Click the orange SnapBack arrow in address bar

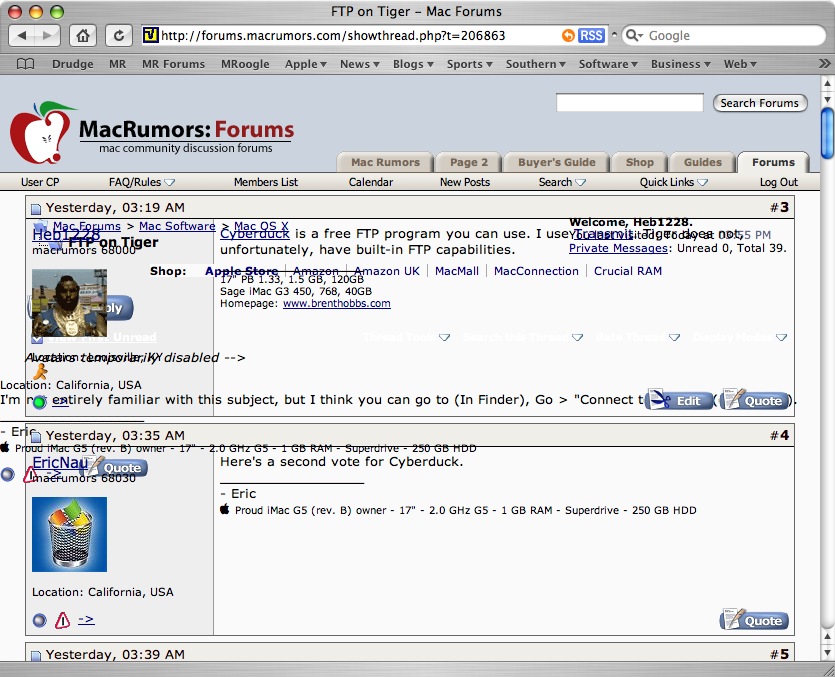tap(568, 36)
